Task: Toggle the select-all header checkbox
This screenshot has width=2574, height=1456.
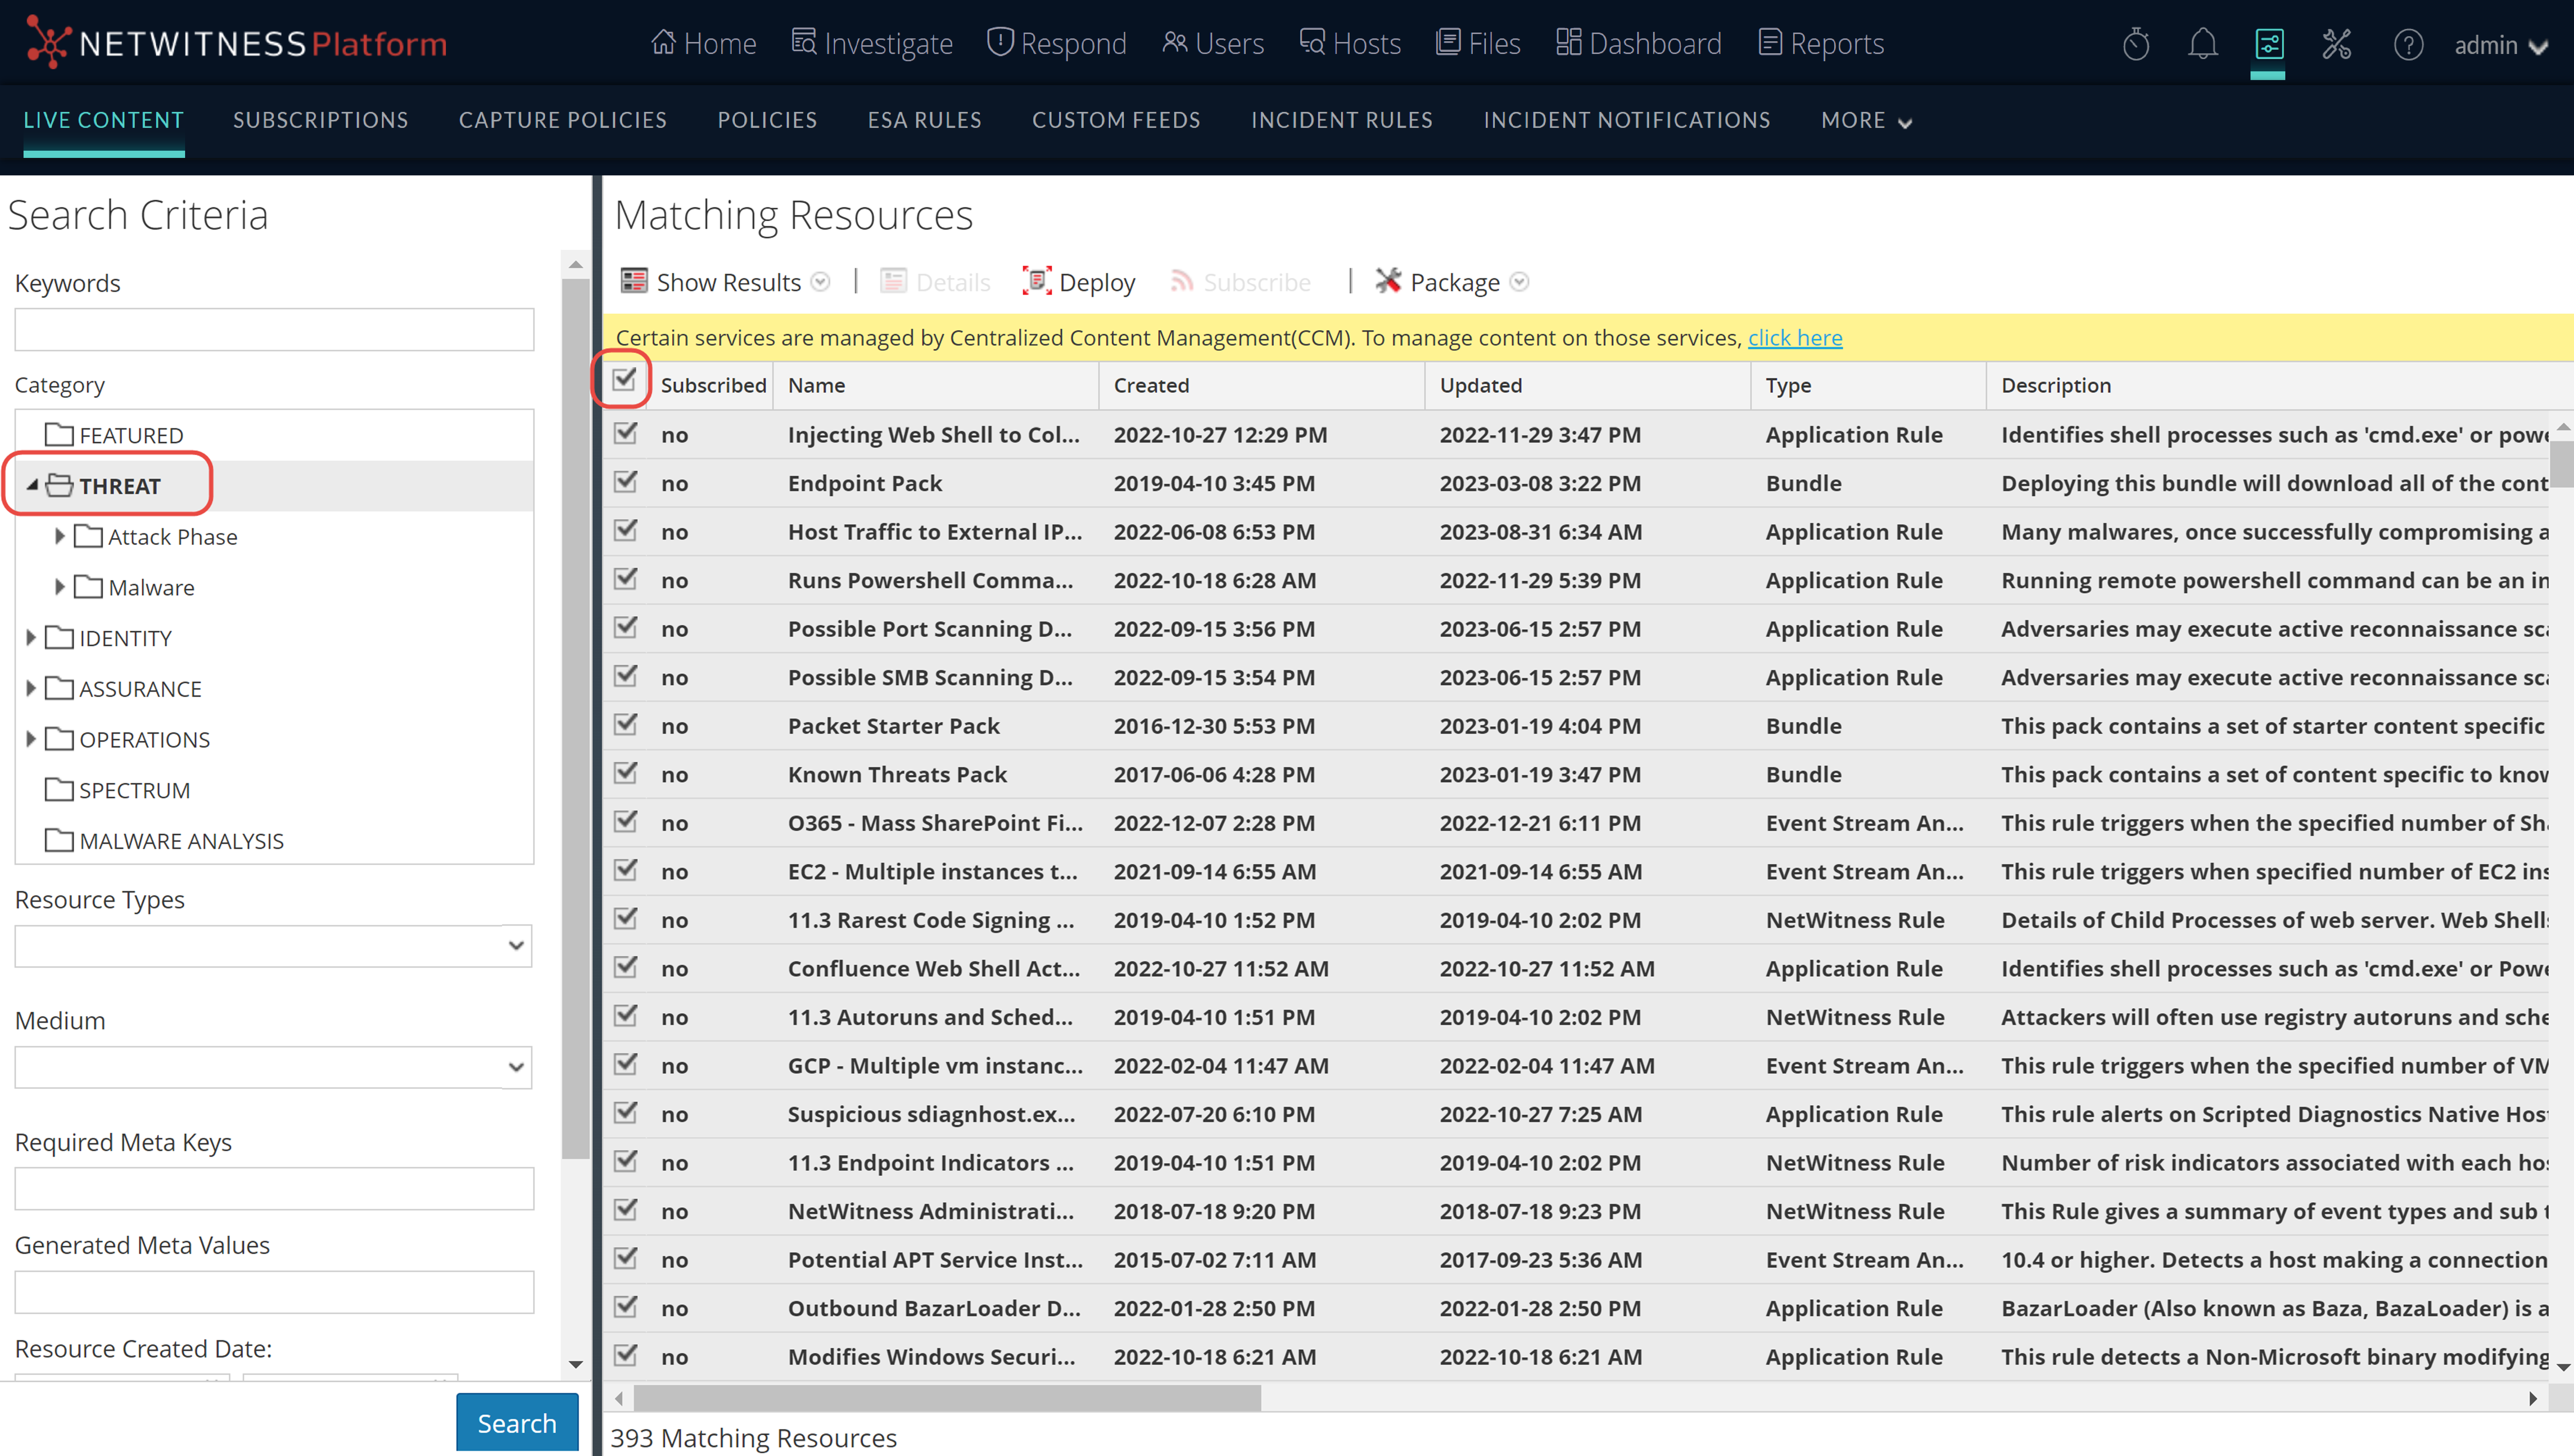Action: click(x=624, y=380)
